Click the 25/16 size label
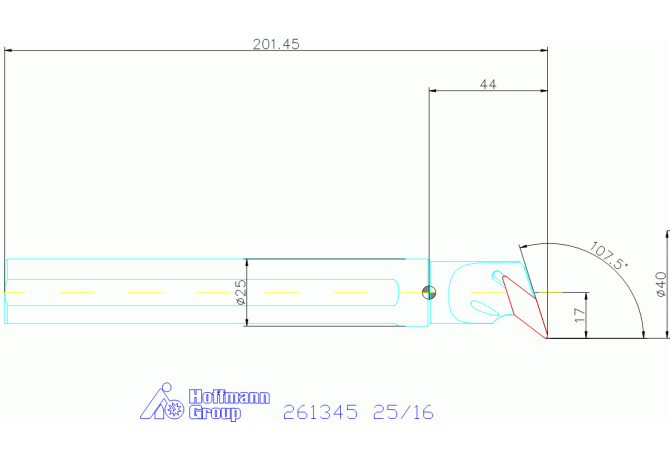Image resolution: width=670 pixels, height=460 pixels. pyautogui.click(x=403, y=412)
